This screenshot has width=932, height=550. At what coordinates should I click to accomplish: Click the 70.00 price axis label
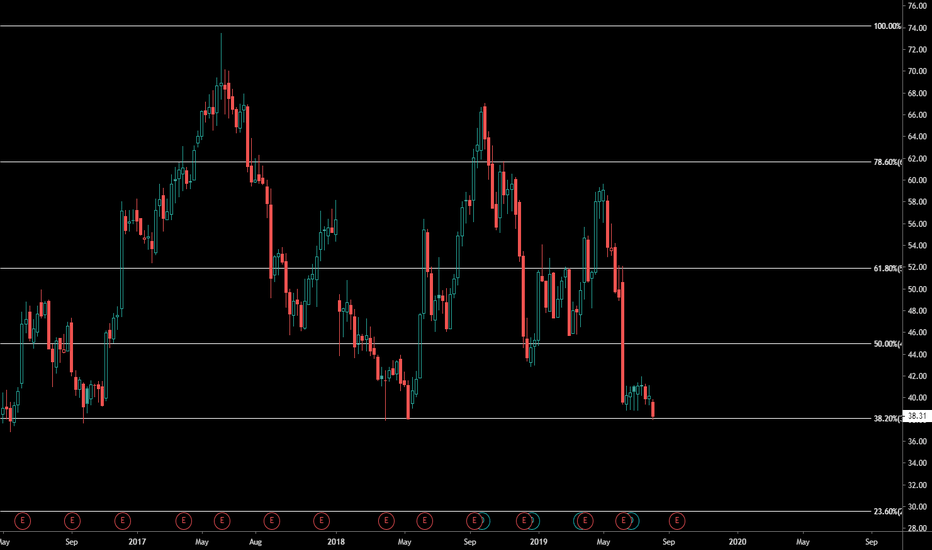pos(917,71)
